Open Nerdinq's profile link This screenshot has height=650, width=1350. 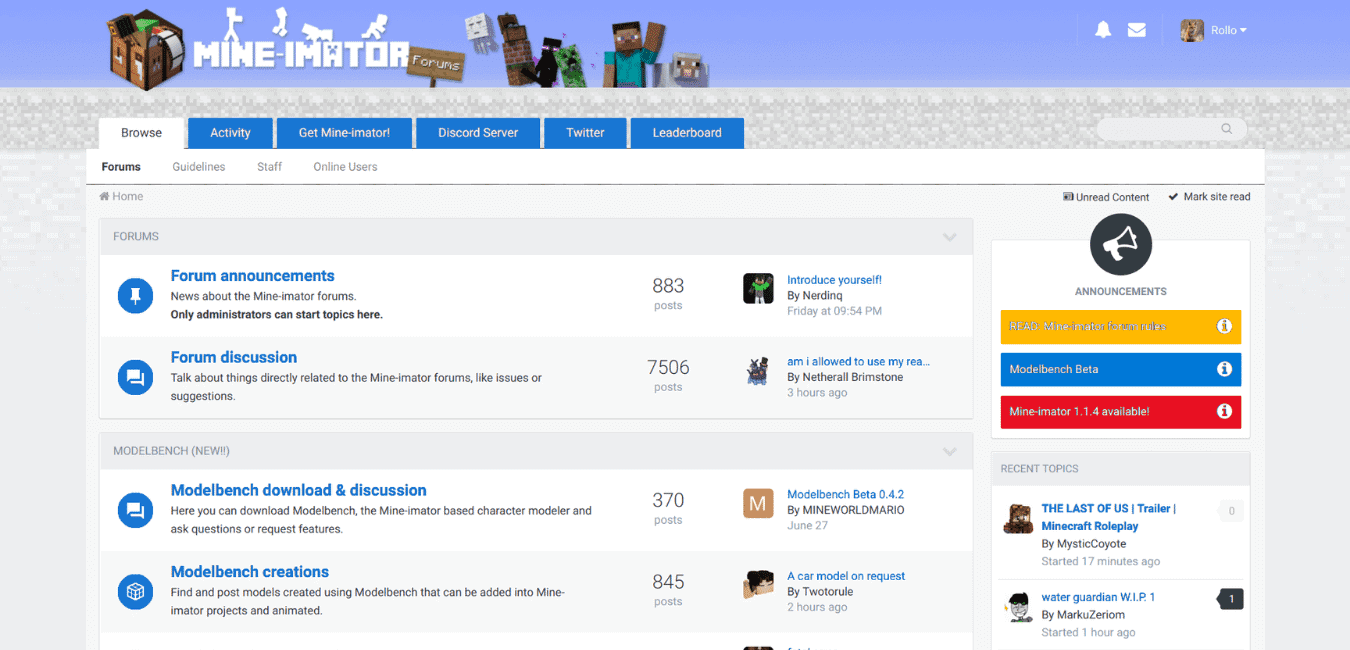point(822,296)
